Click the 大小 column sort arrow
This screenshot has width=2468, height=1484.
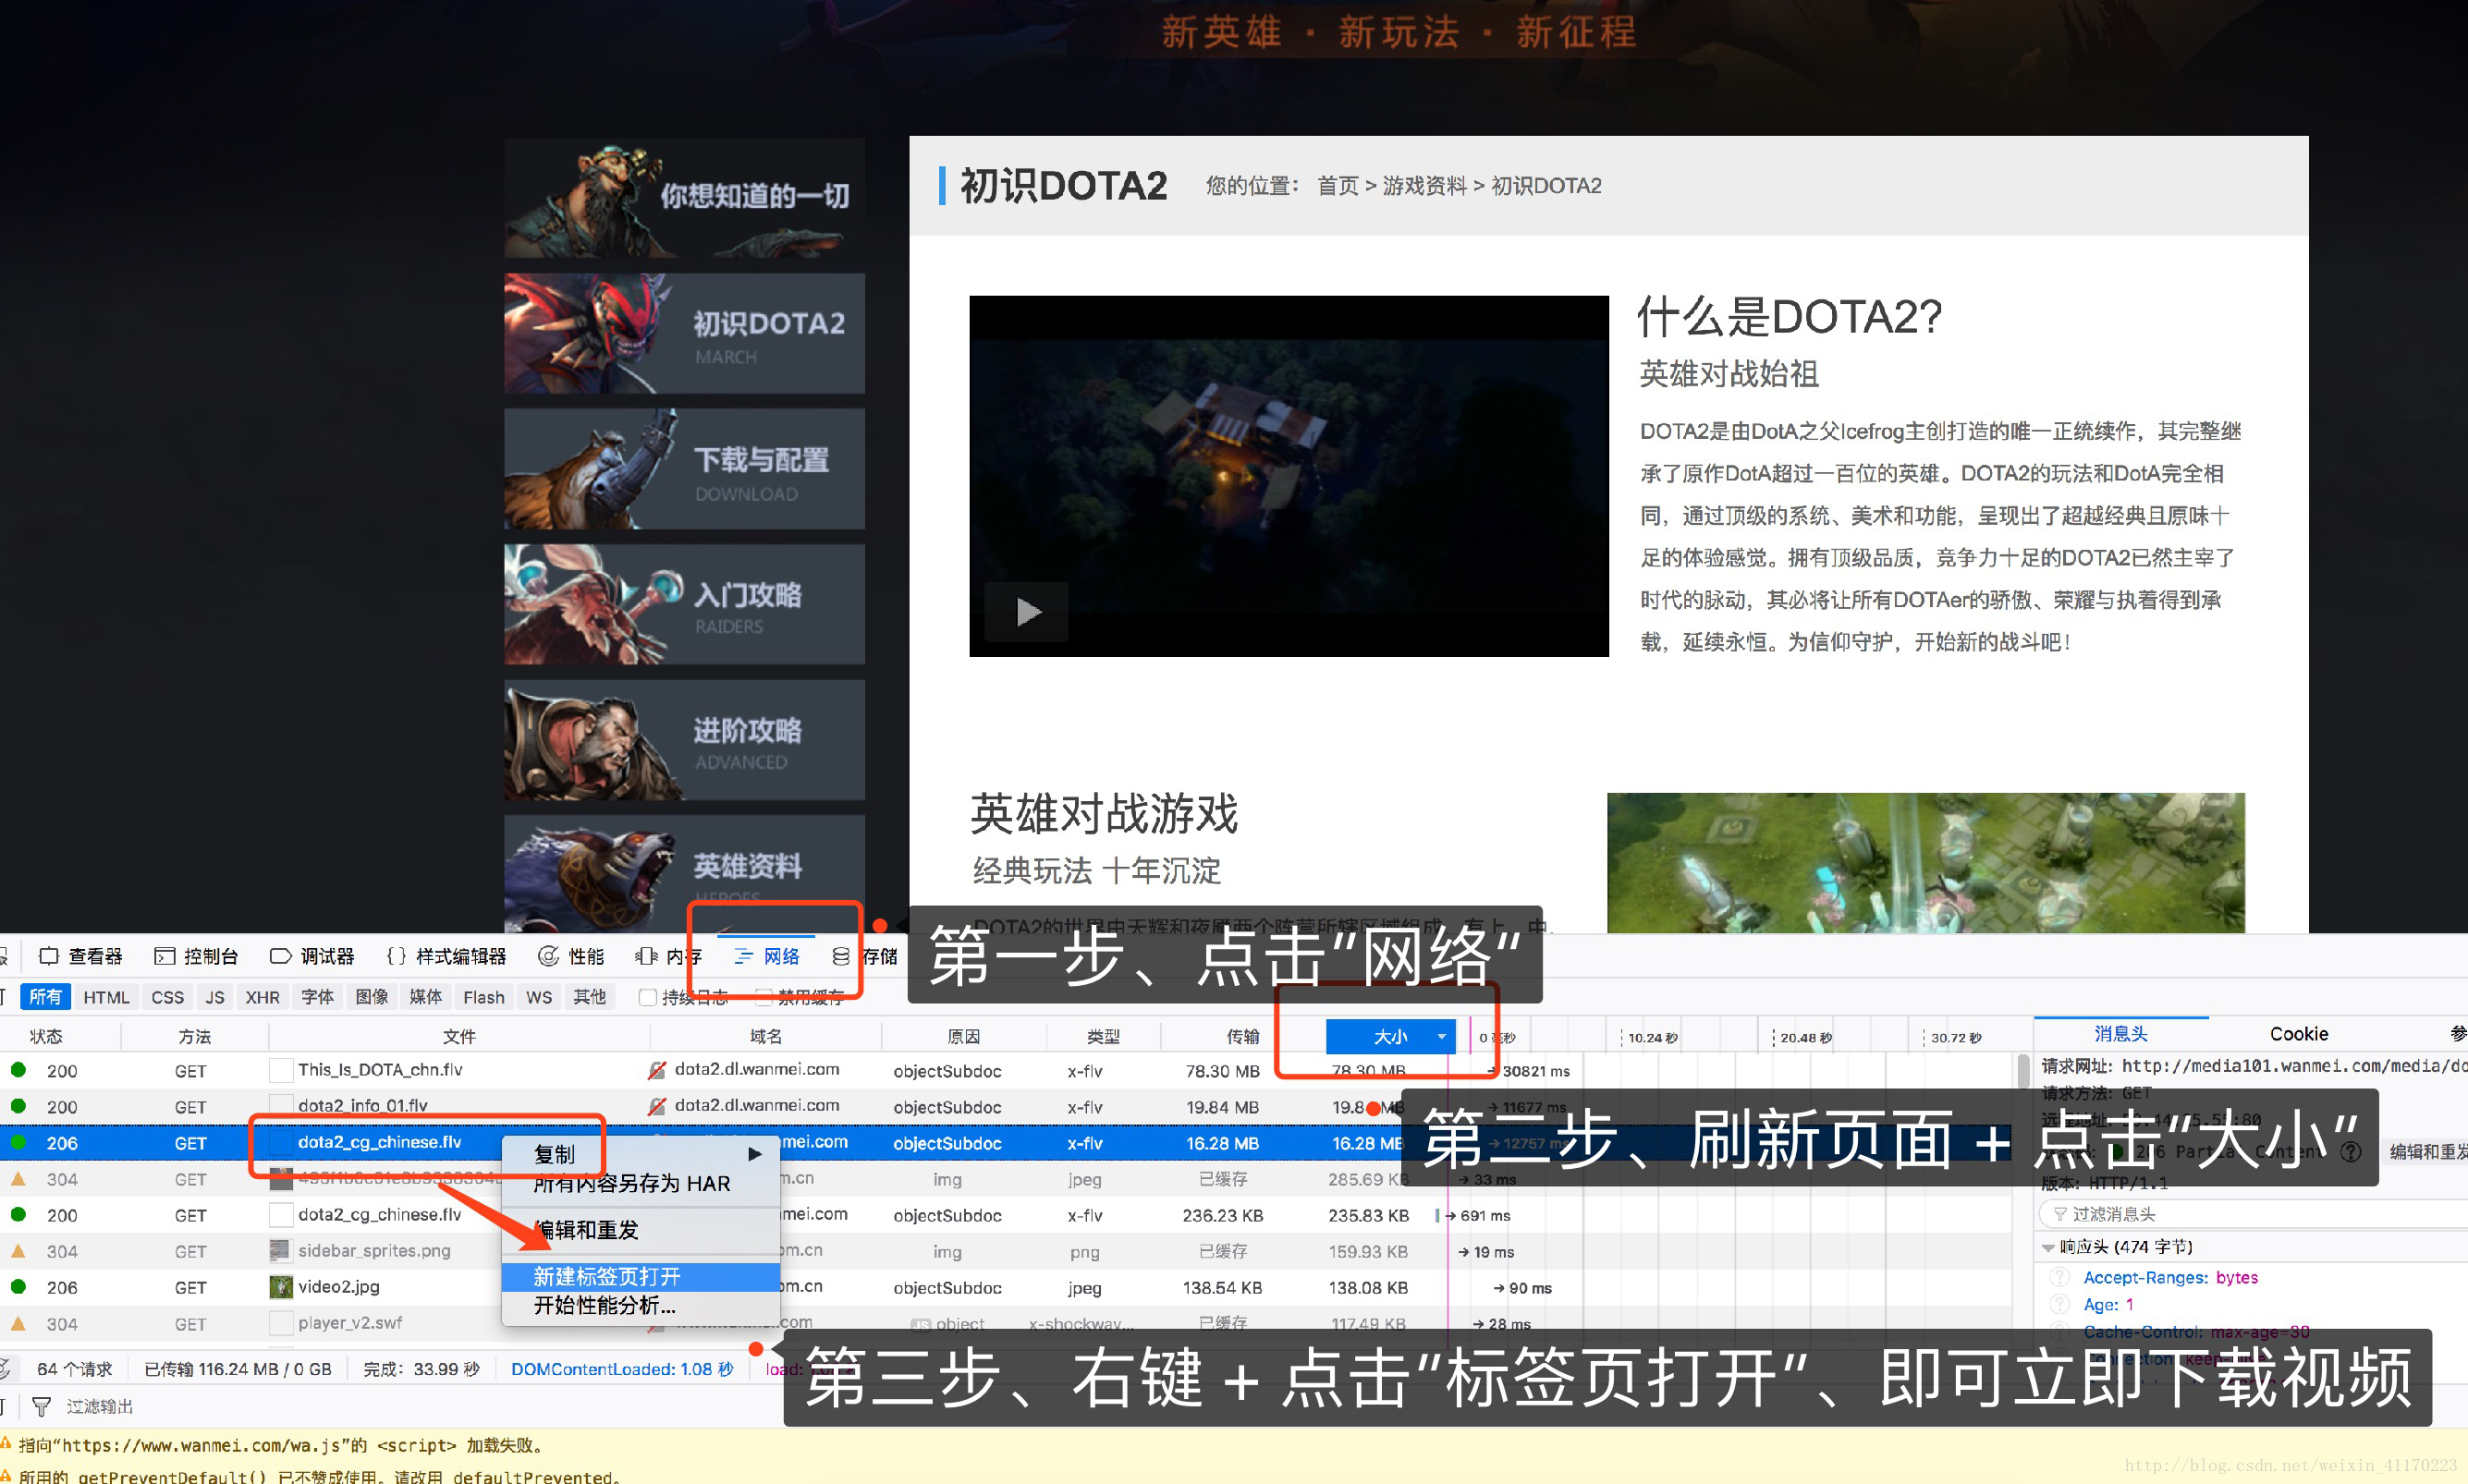1441,1036
